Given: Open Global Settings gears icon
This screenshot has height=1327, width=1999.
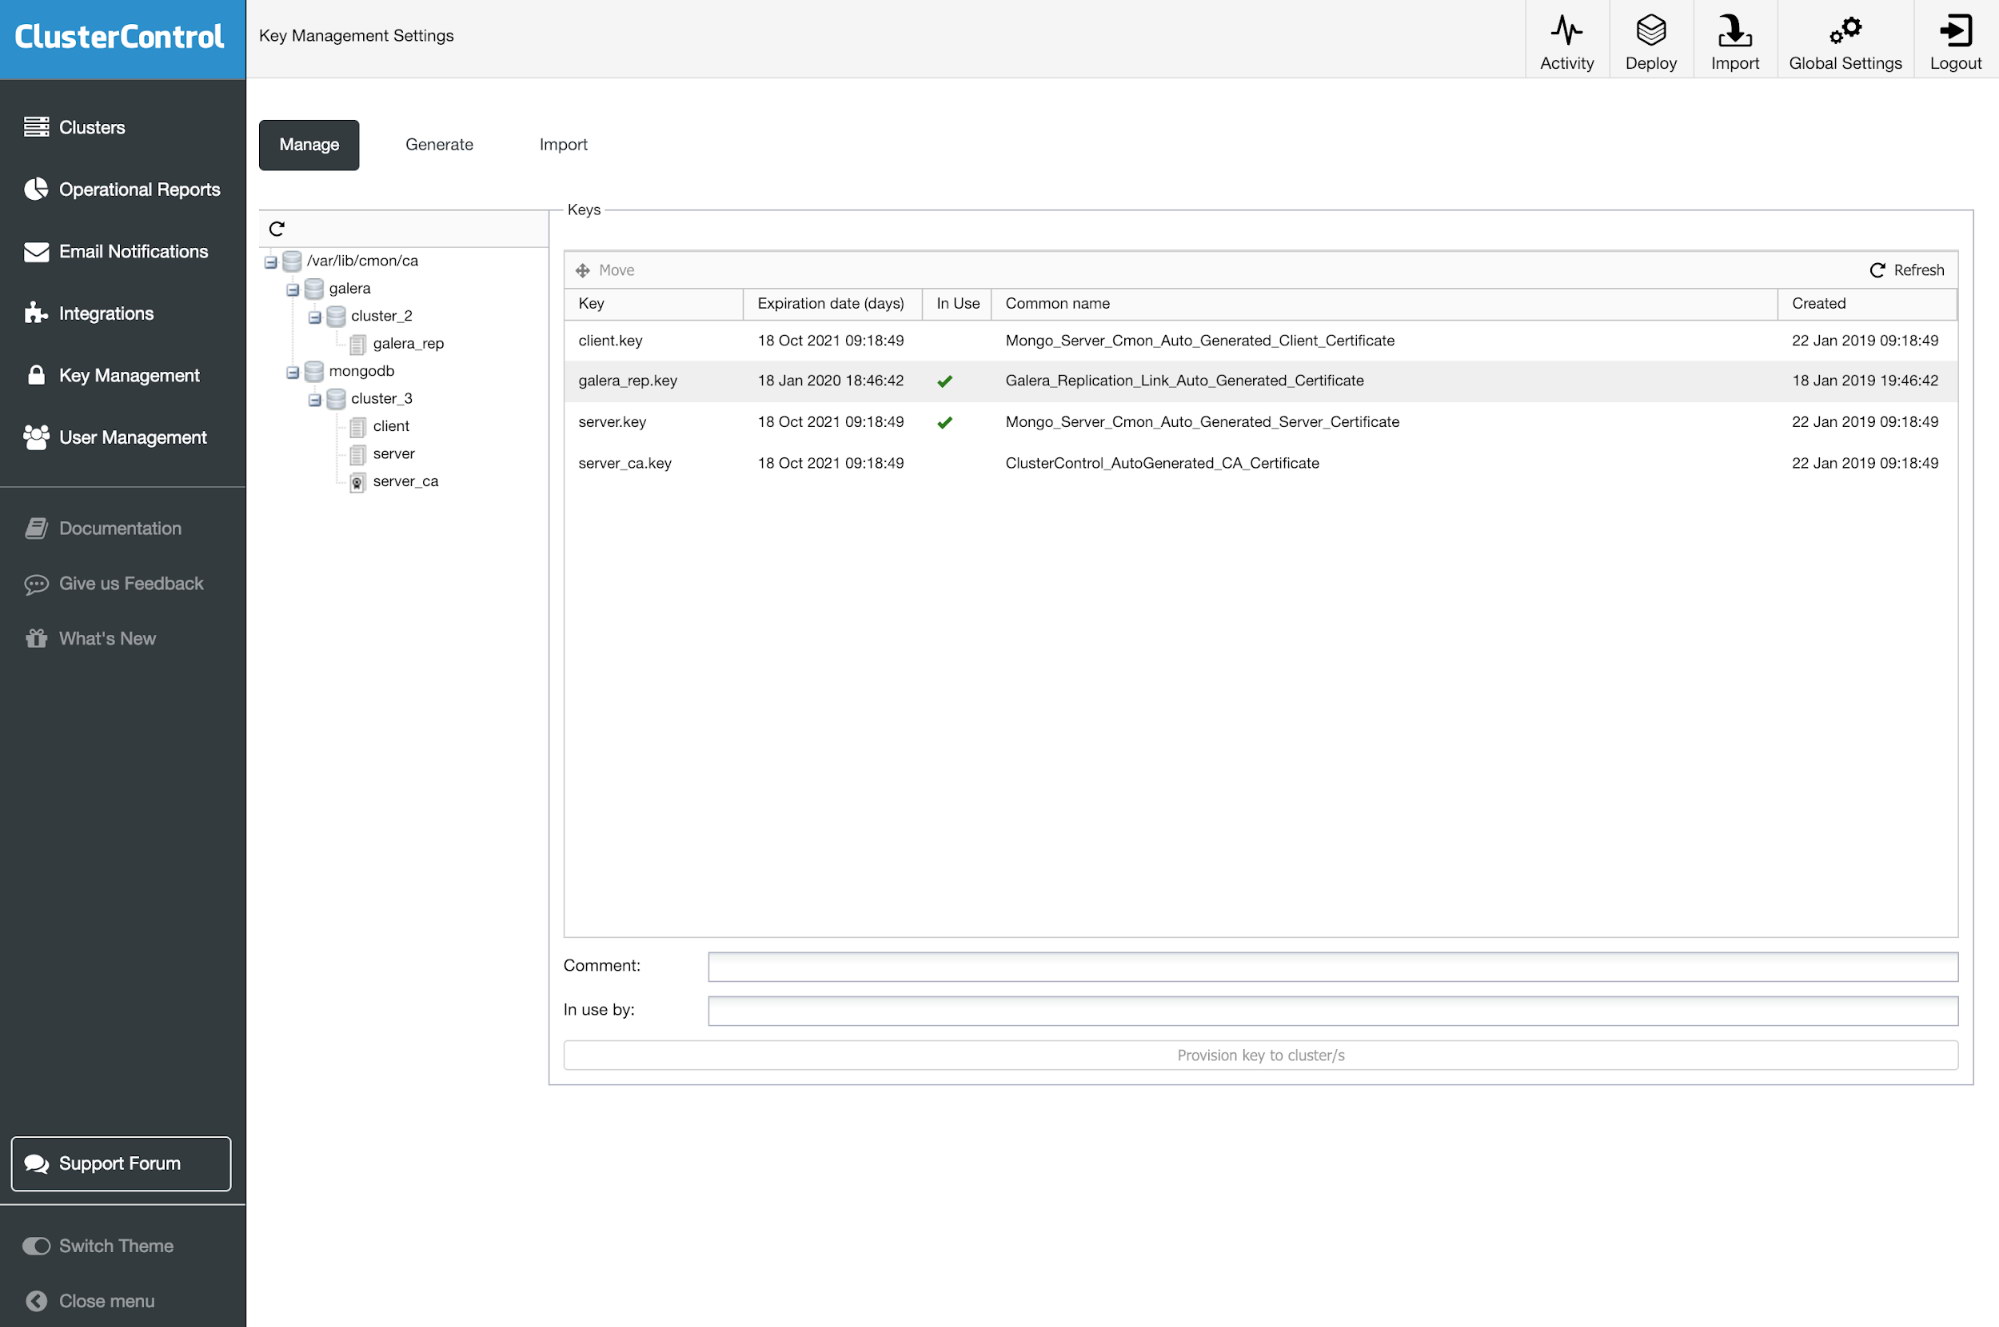Looking at the screenshot, I should click(1845, 30).
